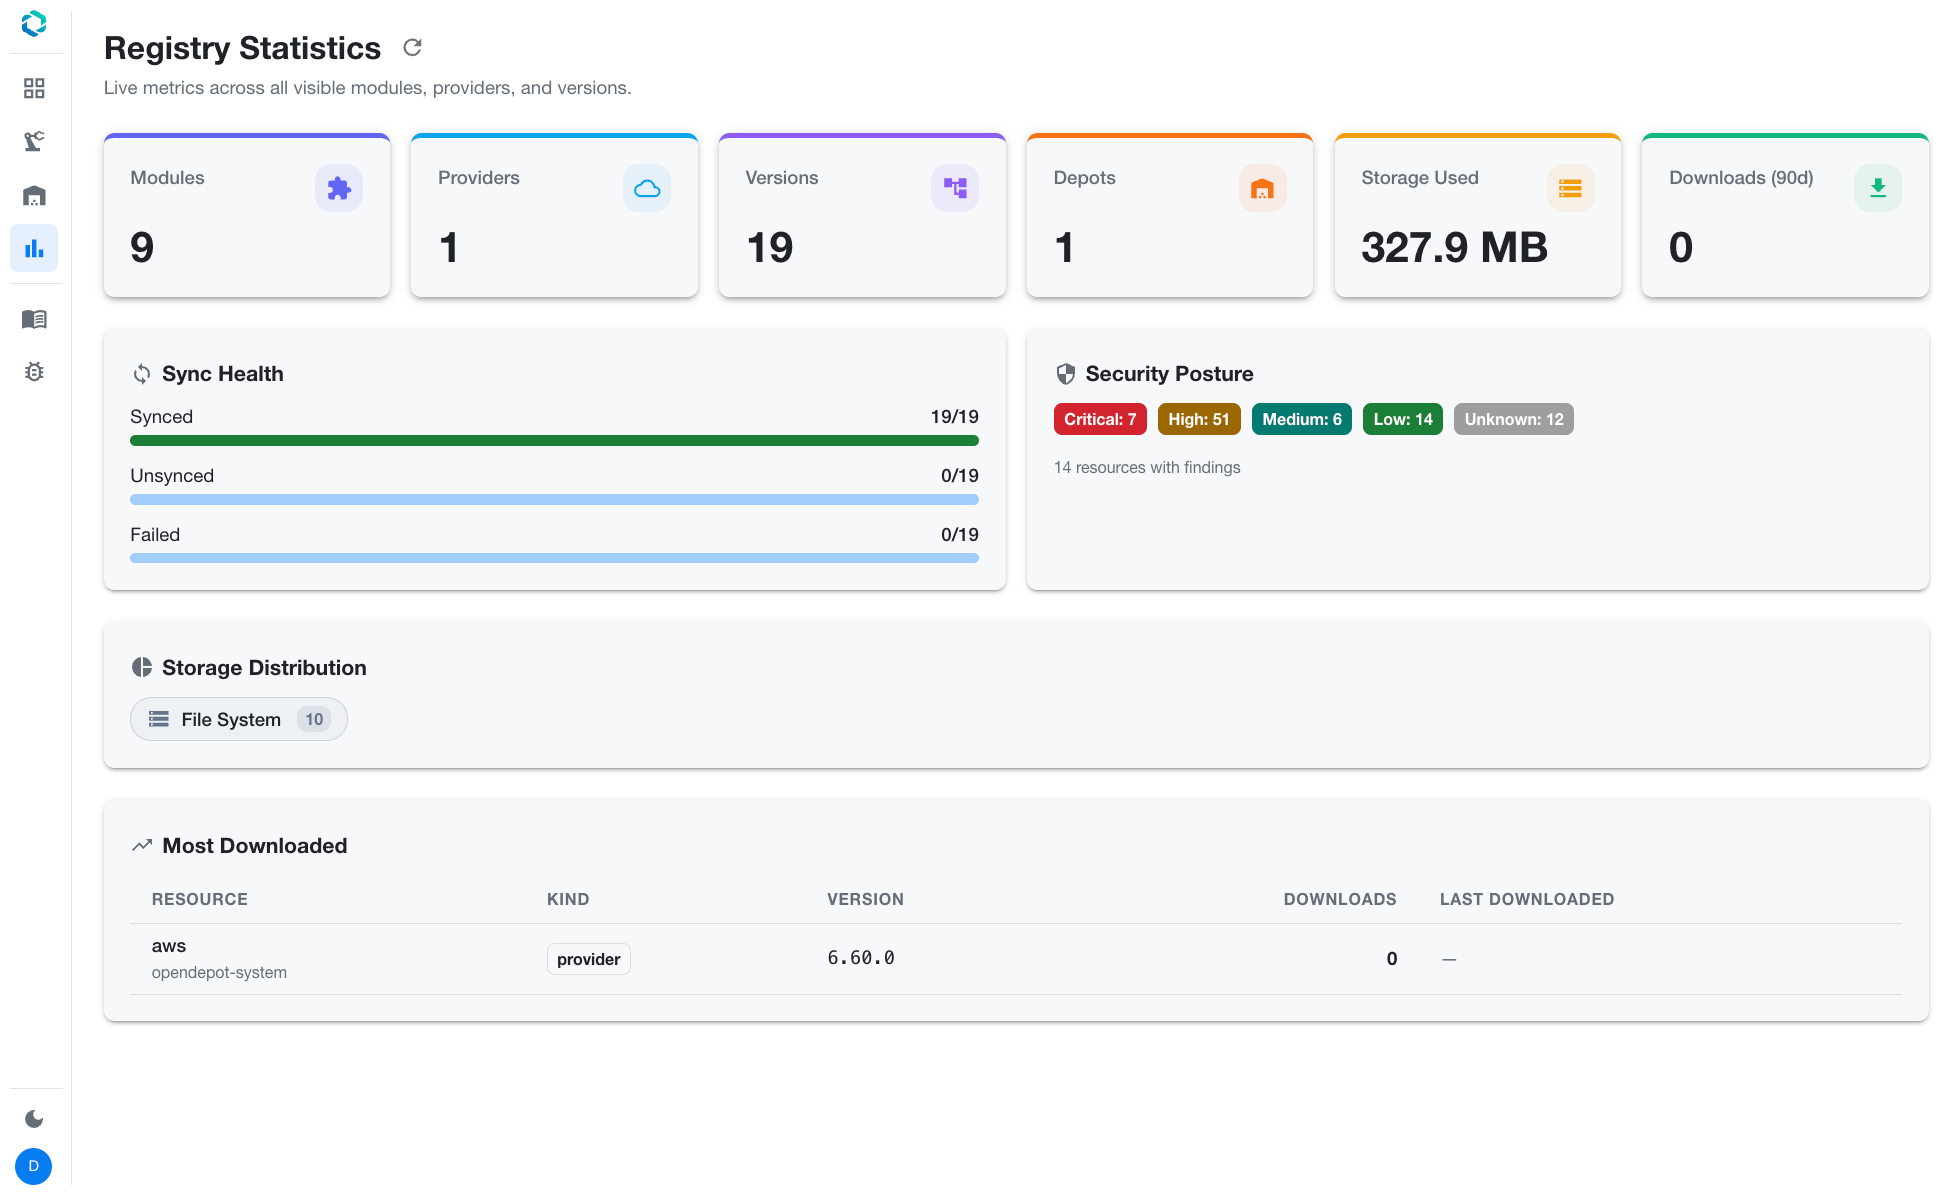Click the Security Posture heading
Viewport: 1943px width, 1195px height.
click(1170, 374)
